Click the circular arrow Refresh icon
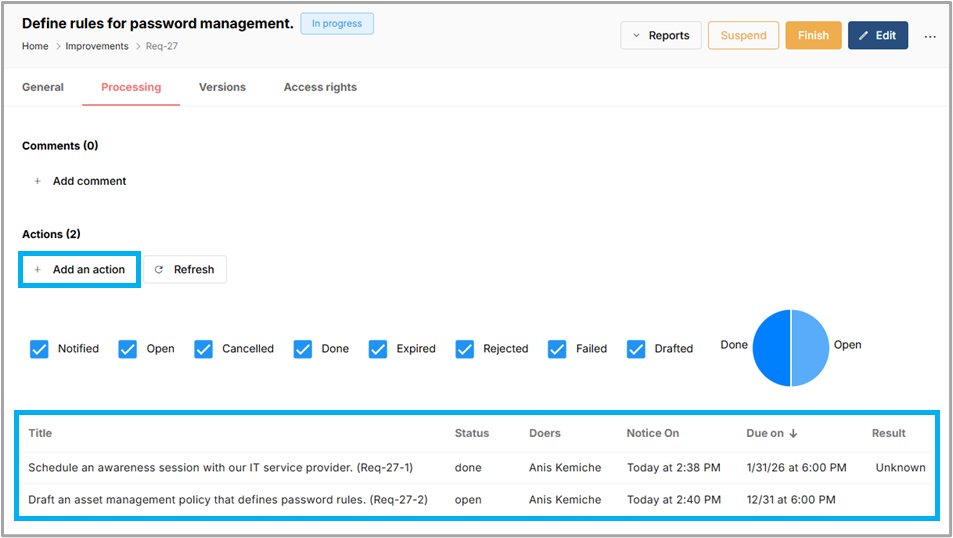 [159, 270]
